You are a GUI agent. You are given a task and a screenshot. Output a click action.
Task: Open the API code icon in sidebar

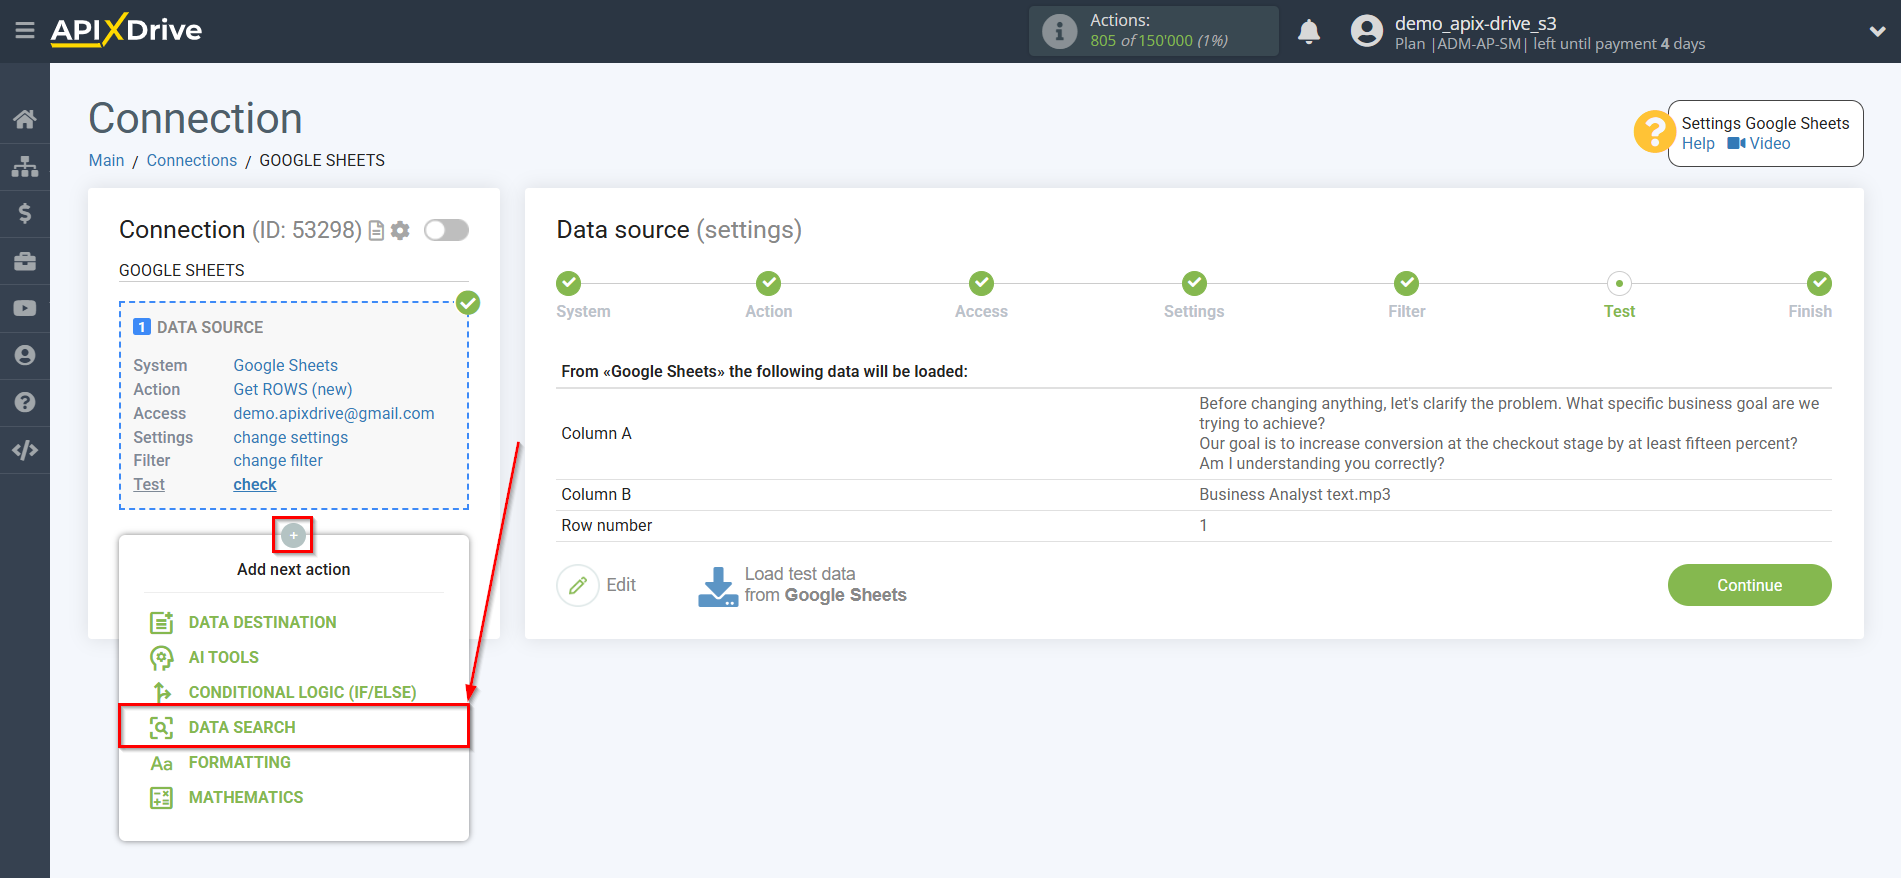point(25,450)
